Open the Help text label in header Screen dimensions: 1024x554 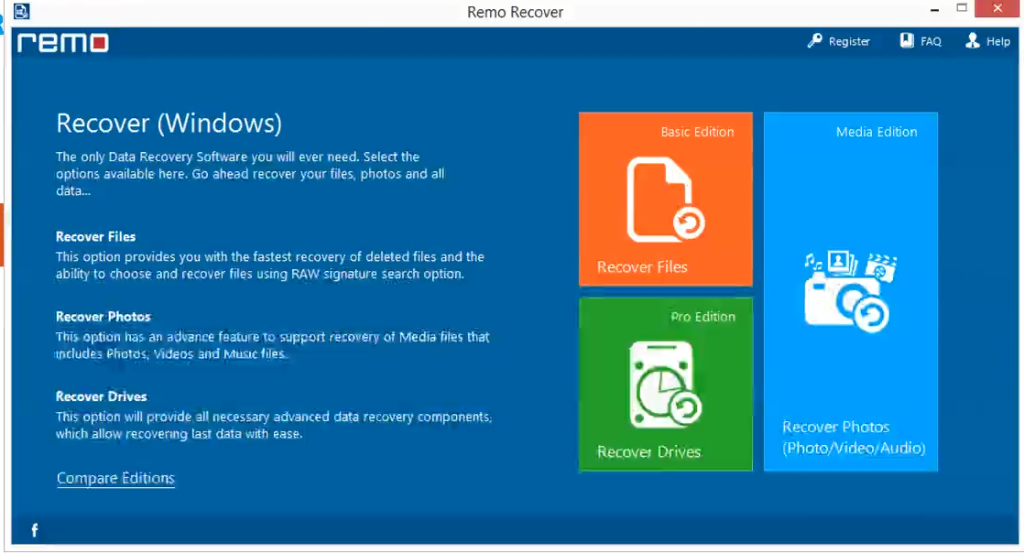click(x=998, y=42)
